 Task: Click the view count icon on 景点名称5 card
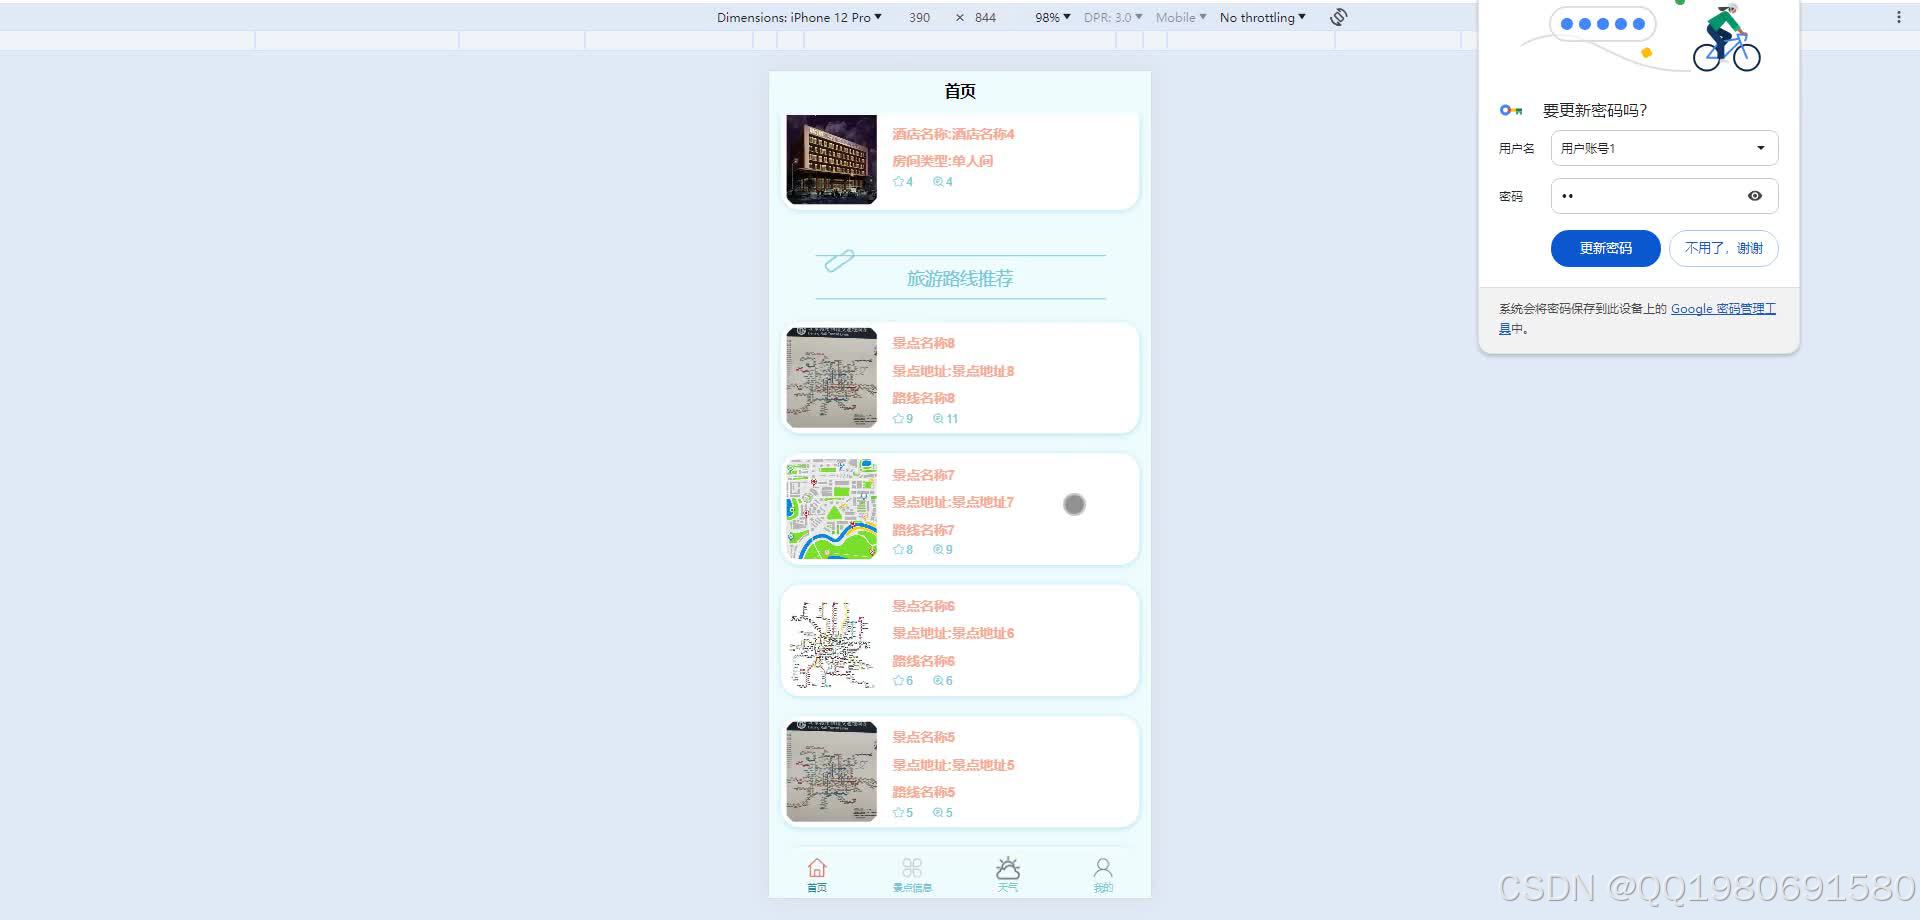(x=938, y=813)
